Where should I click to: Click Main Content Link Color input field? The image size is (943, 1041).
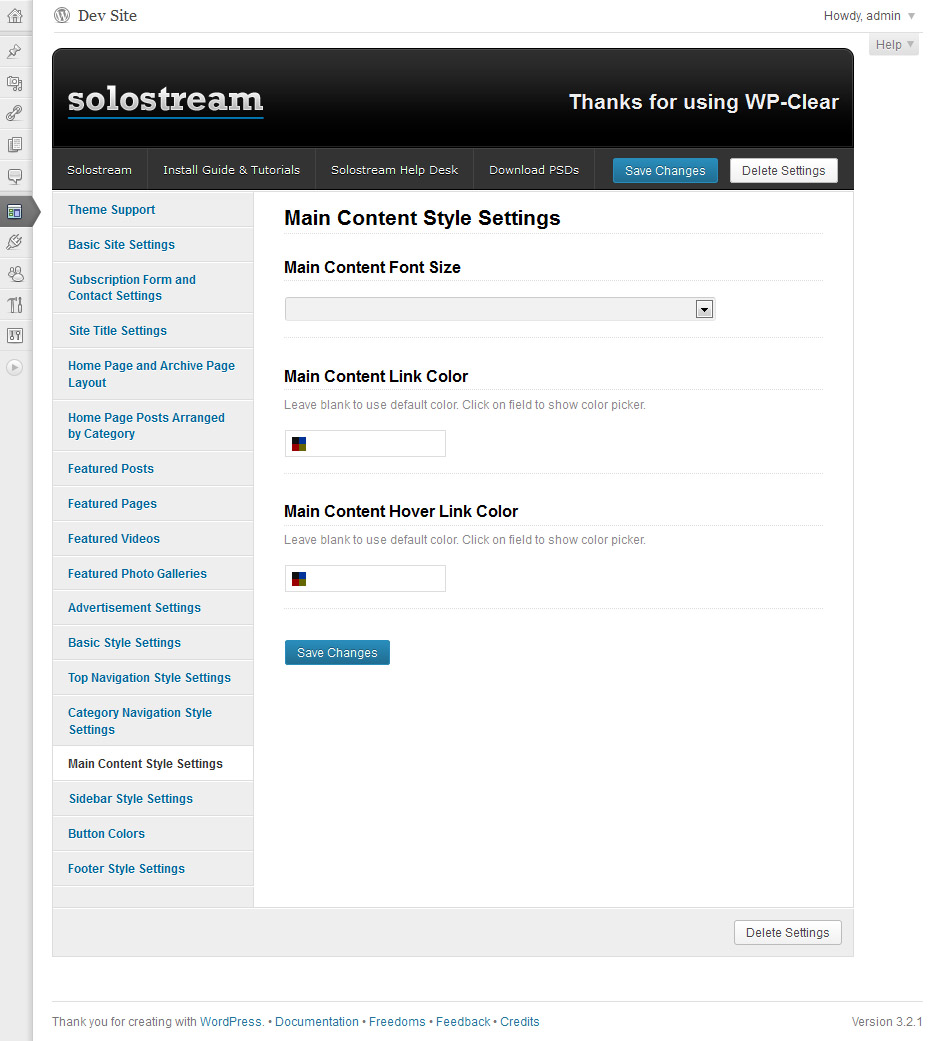click(365, 443)
